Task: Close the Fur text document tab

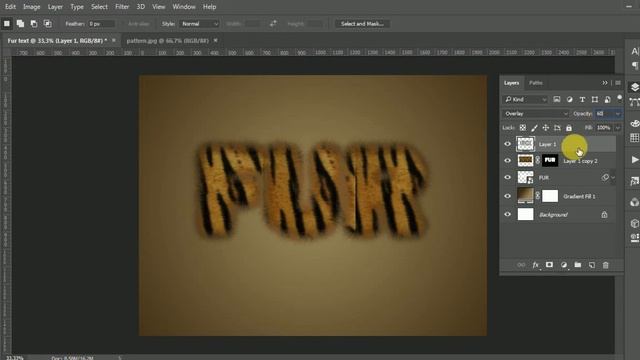Action: pos(113,40)
